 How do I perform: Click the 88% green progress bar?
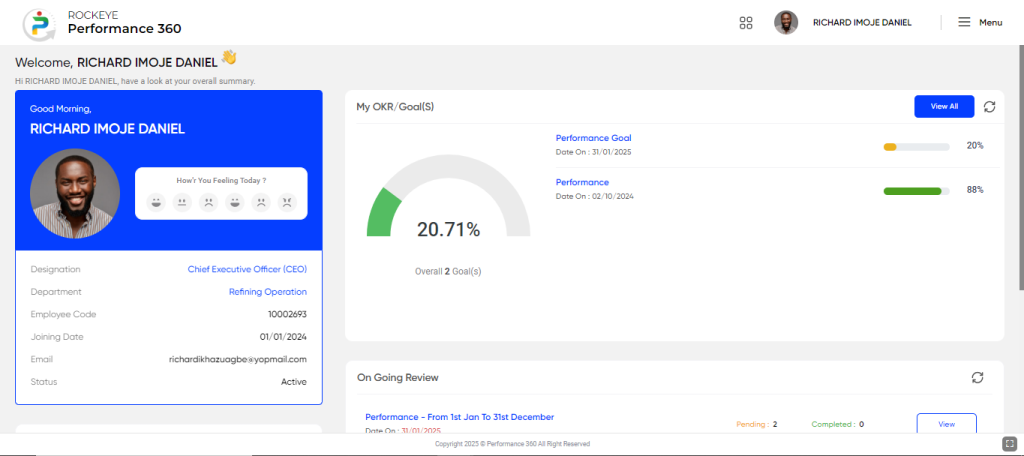[x=916, y=191]
